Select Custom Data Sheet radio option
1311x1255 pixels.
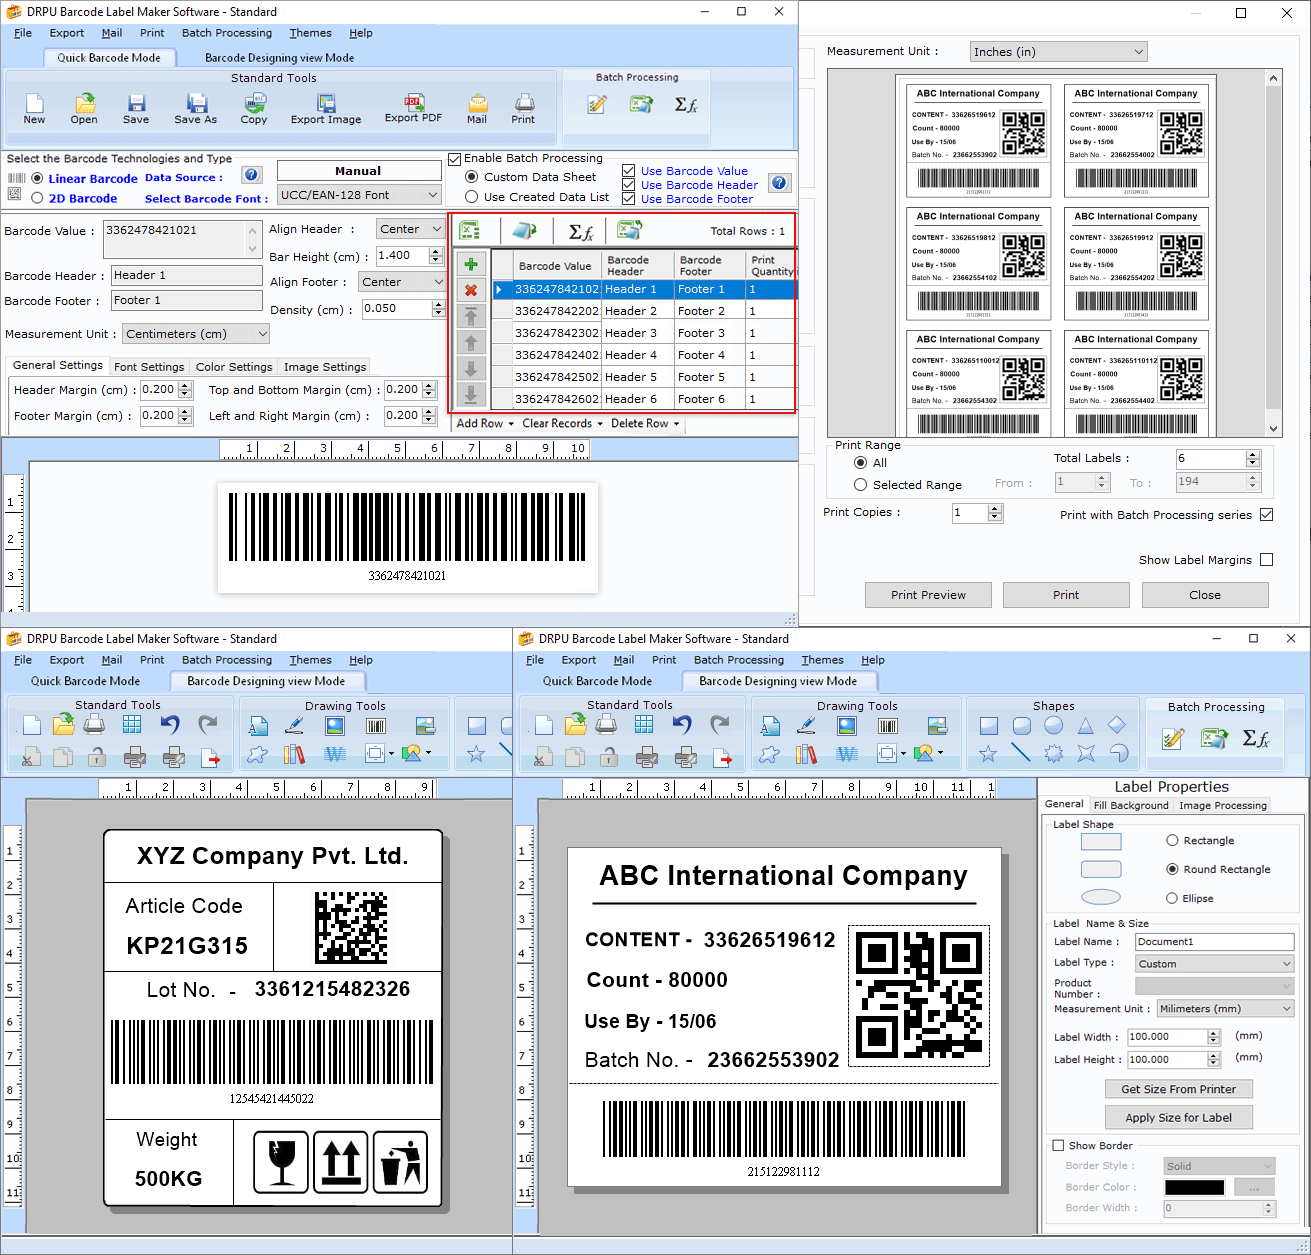(x=472, y=177)
